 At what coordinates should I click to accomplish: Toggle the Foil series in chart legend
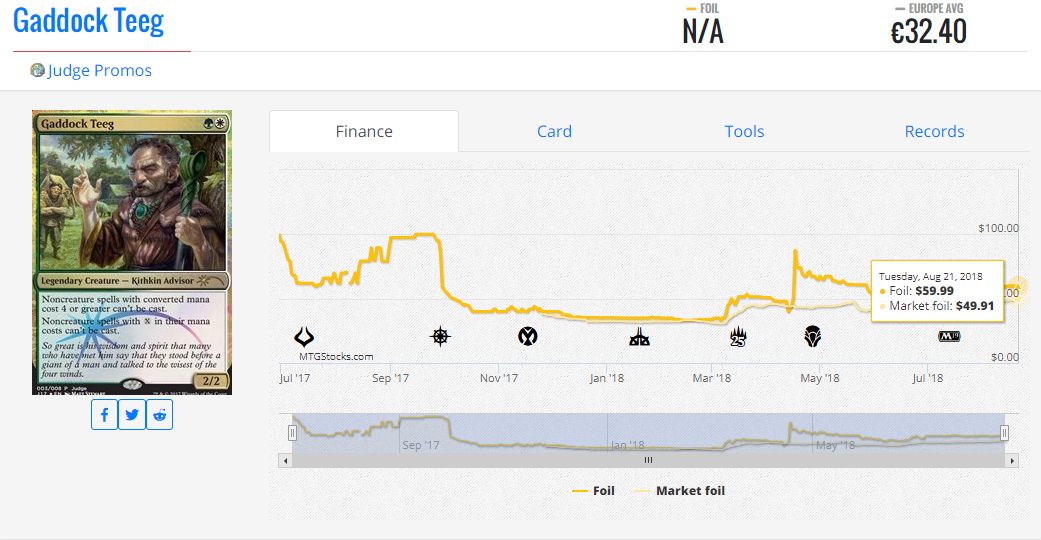coord(593,491)
